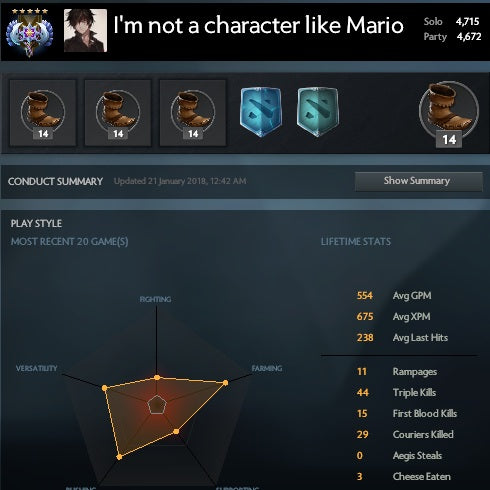Select the second boot trophy level 14
Screen dimensions: 490x490
[x=118, y=113]
